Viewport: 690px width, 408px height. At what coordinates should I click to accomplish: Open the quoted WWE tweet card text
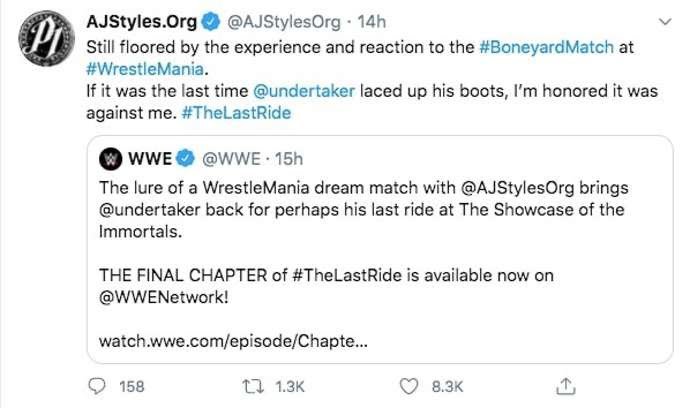(x=380, y=250)
